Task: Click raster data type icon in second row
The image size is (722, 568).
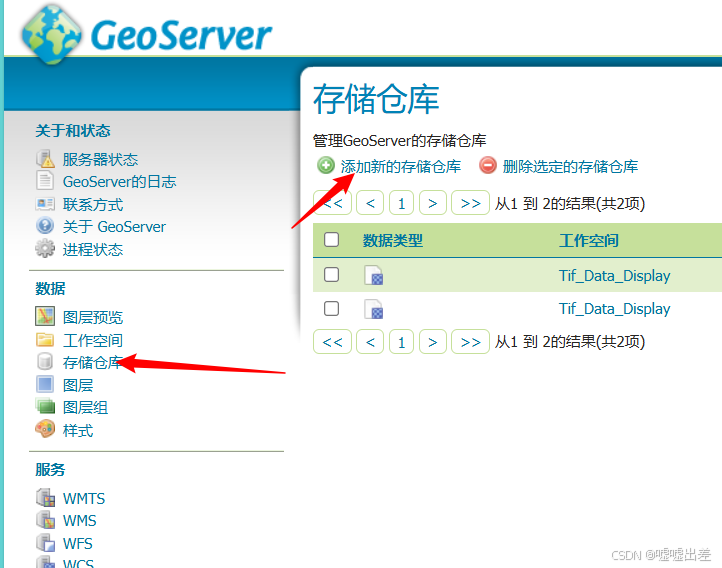Action: (373, 309)
